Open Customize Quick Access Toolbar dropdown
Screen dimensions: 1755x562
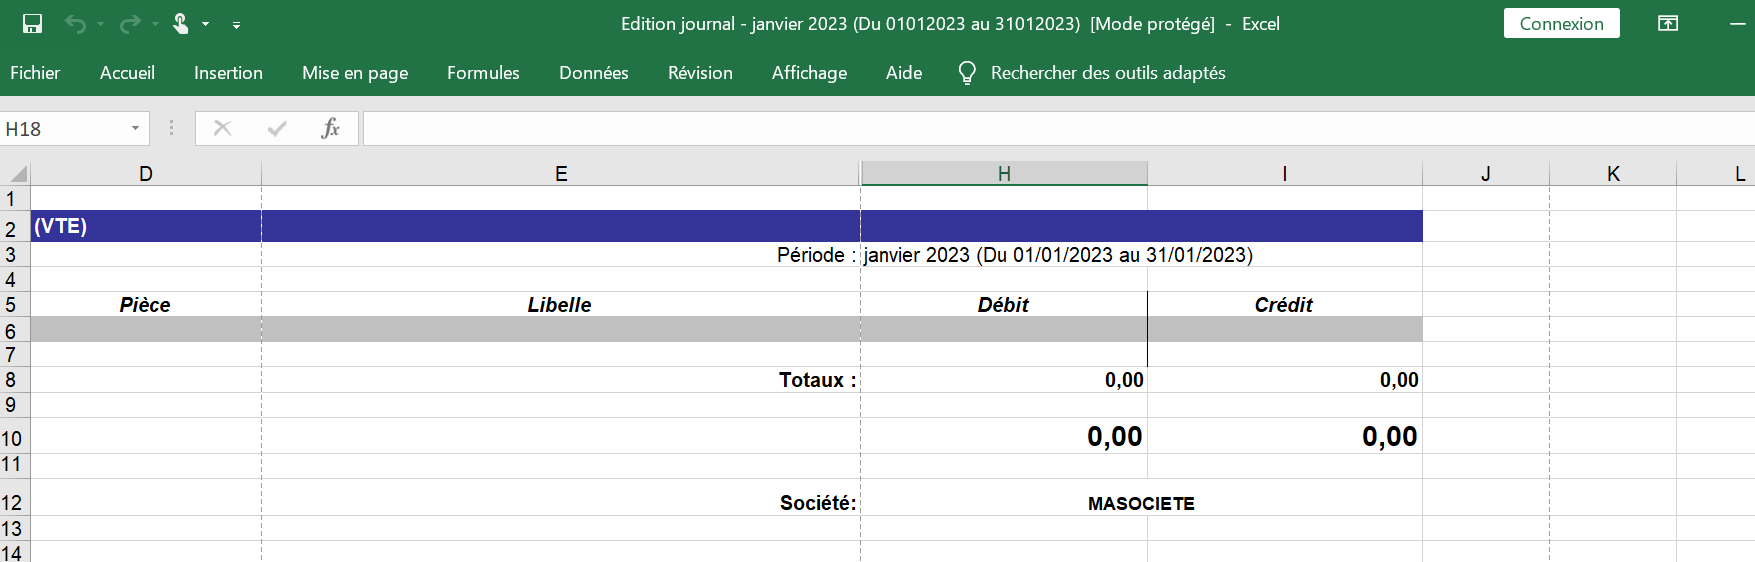click(236, 25)
